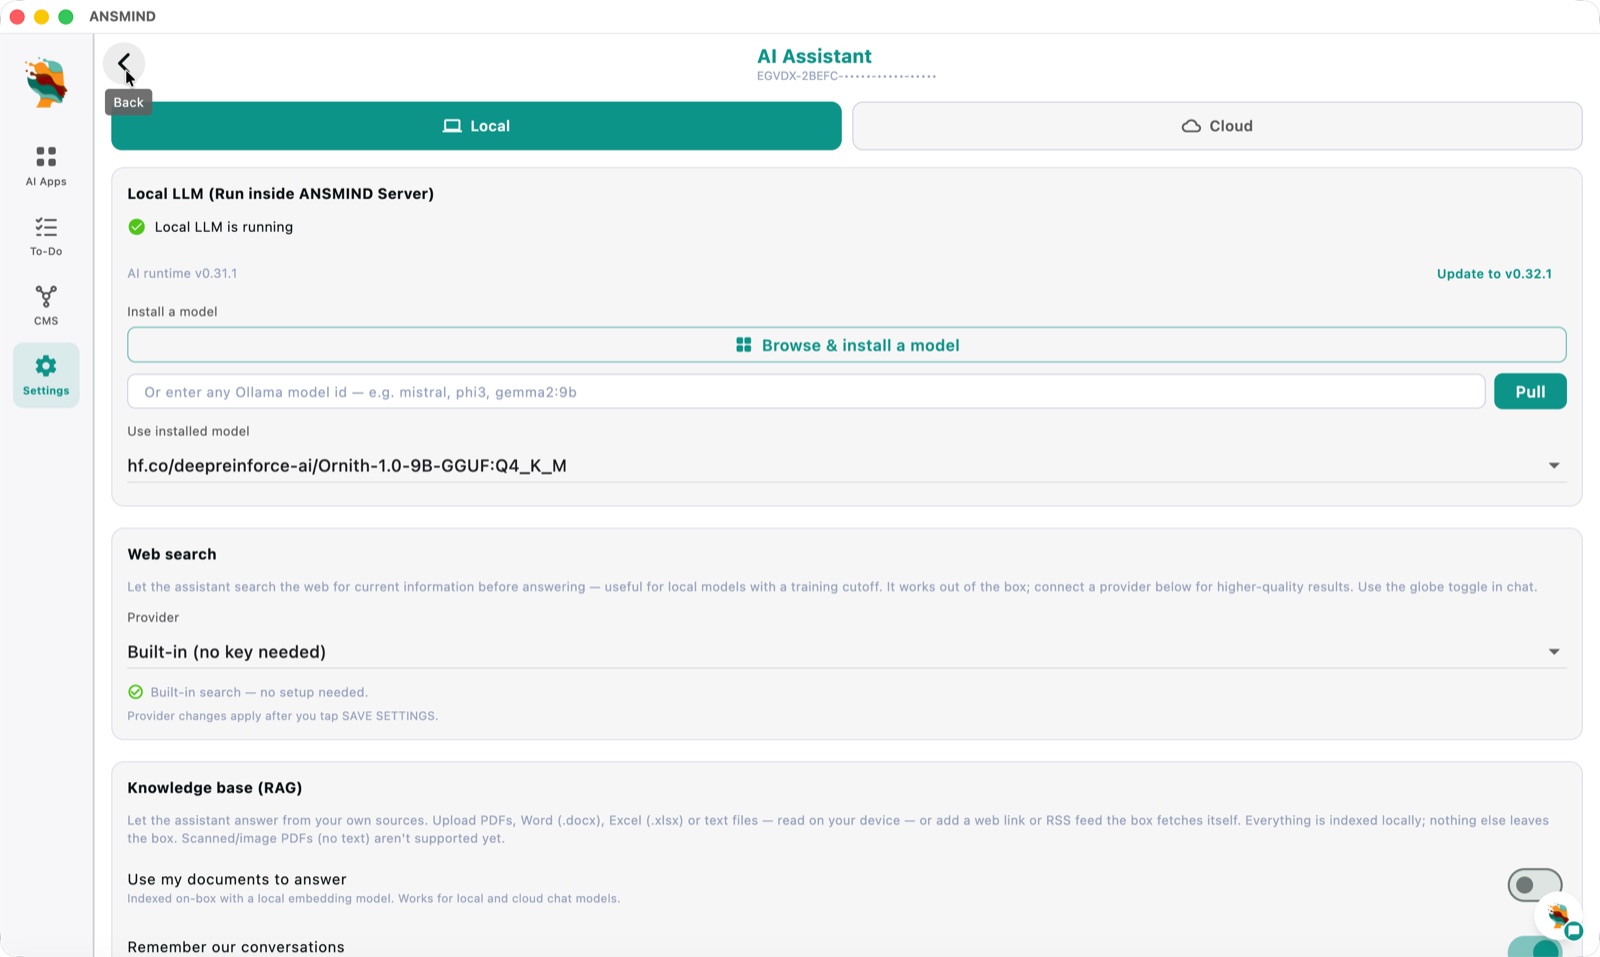Switch to the Cloud tab

tap(1217, 126)
